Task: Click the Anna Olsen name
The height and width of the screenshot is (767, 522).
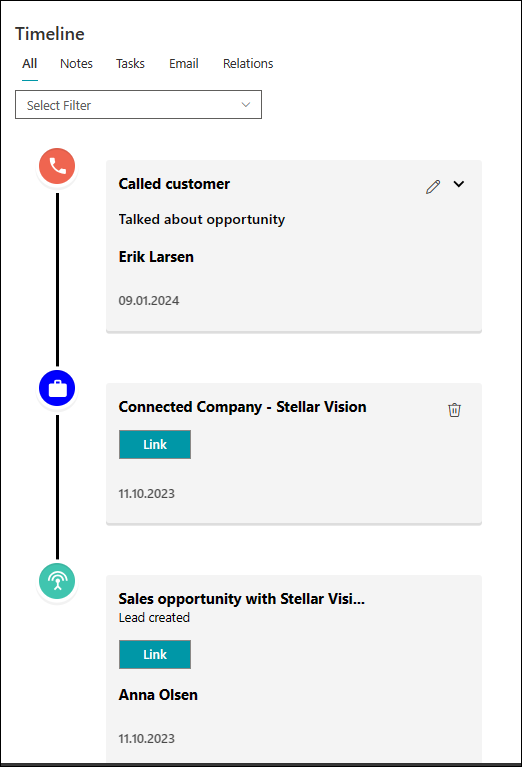Action: (x=158, y=695)
